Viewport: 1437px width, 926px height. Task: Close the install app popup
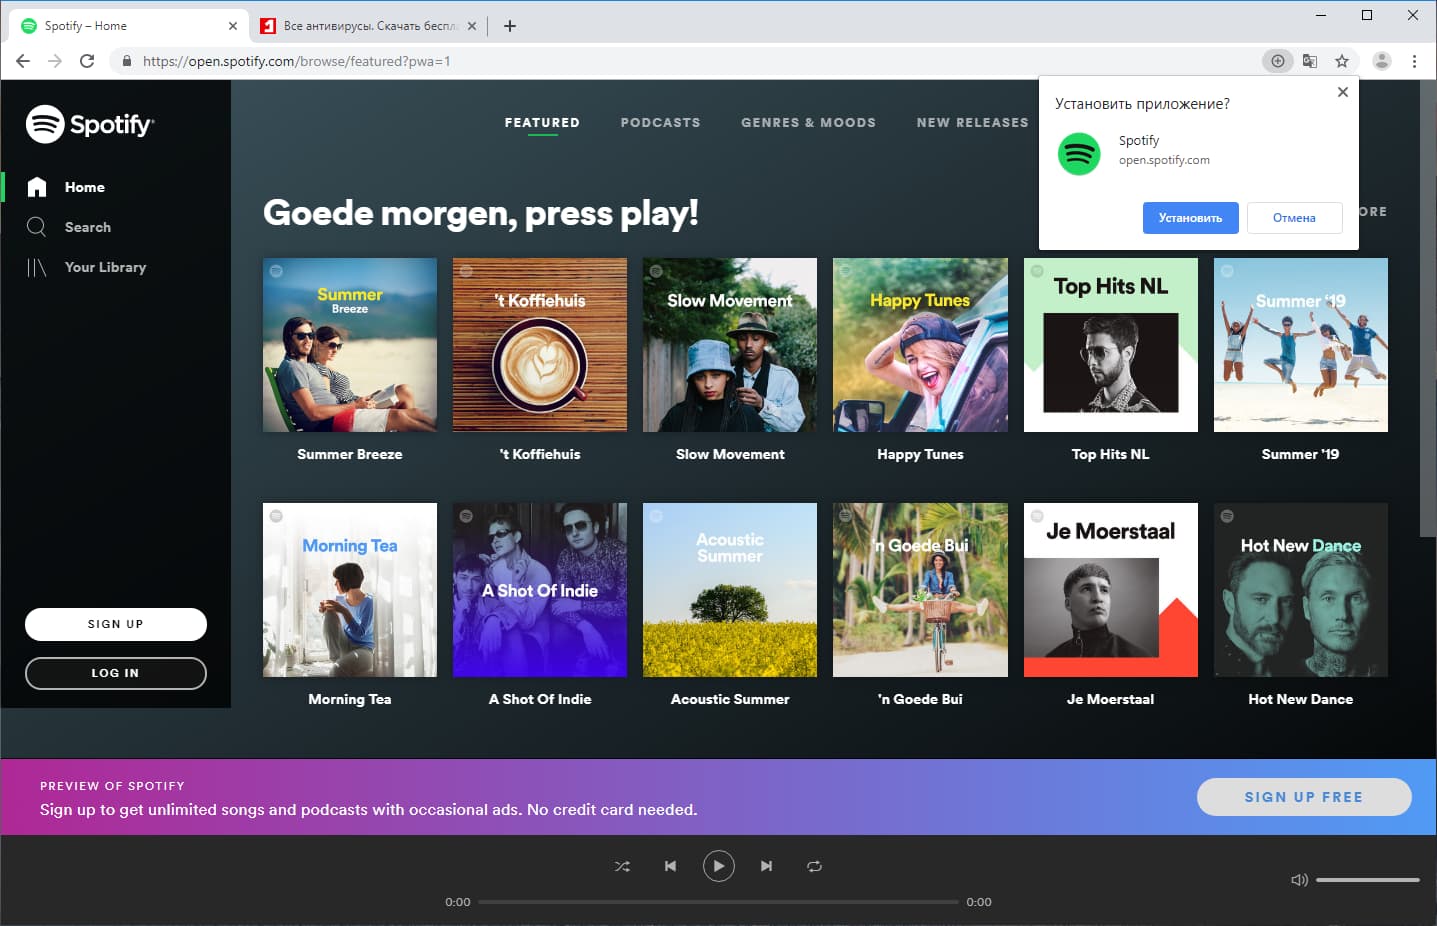pyautogui.click(x=1343, y=92)
